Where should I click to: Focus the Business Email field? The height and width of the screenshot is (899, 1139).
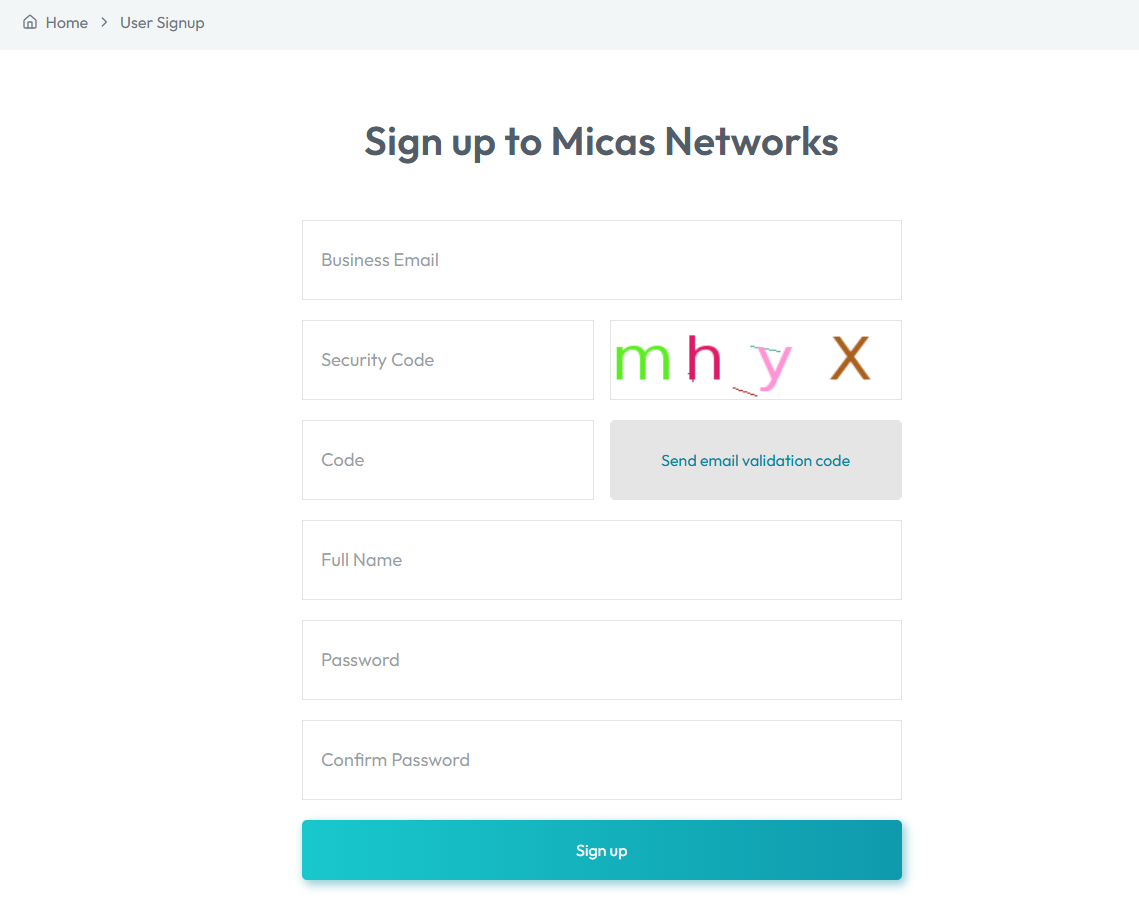pyautogui.click(x=601, y=260)
